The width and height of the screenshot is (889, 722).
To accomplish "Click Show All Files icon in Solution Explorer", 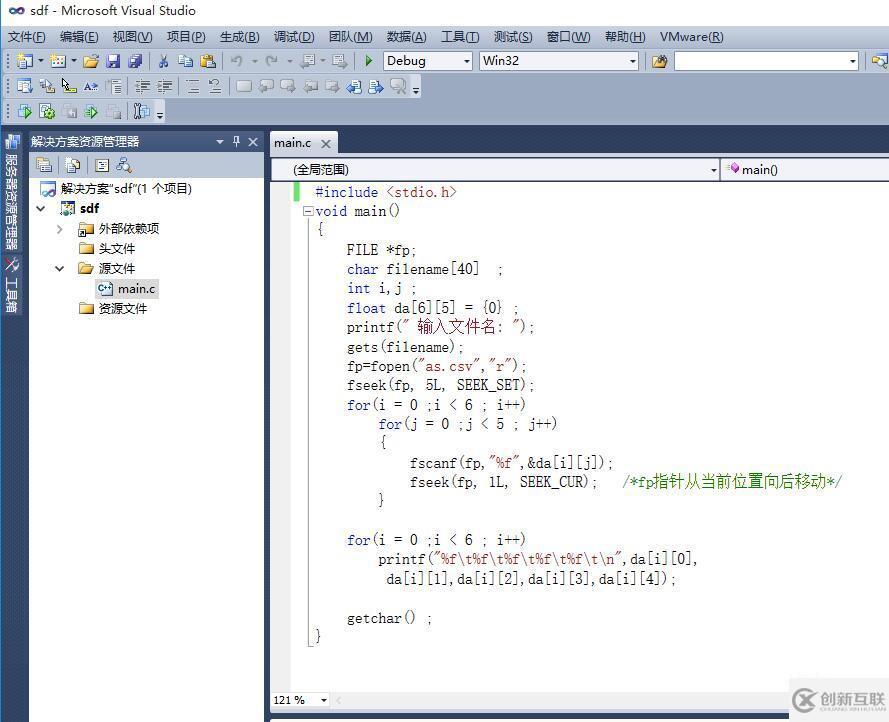I will pyautogui.click(x=72, y=165).
